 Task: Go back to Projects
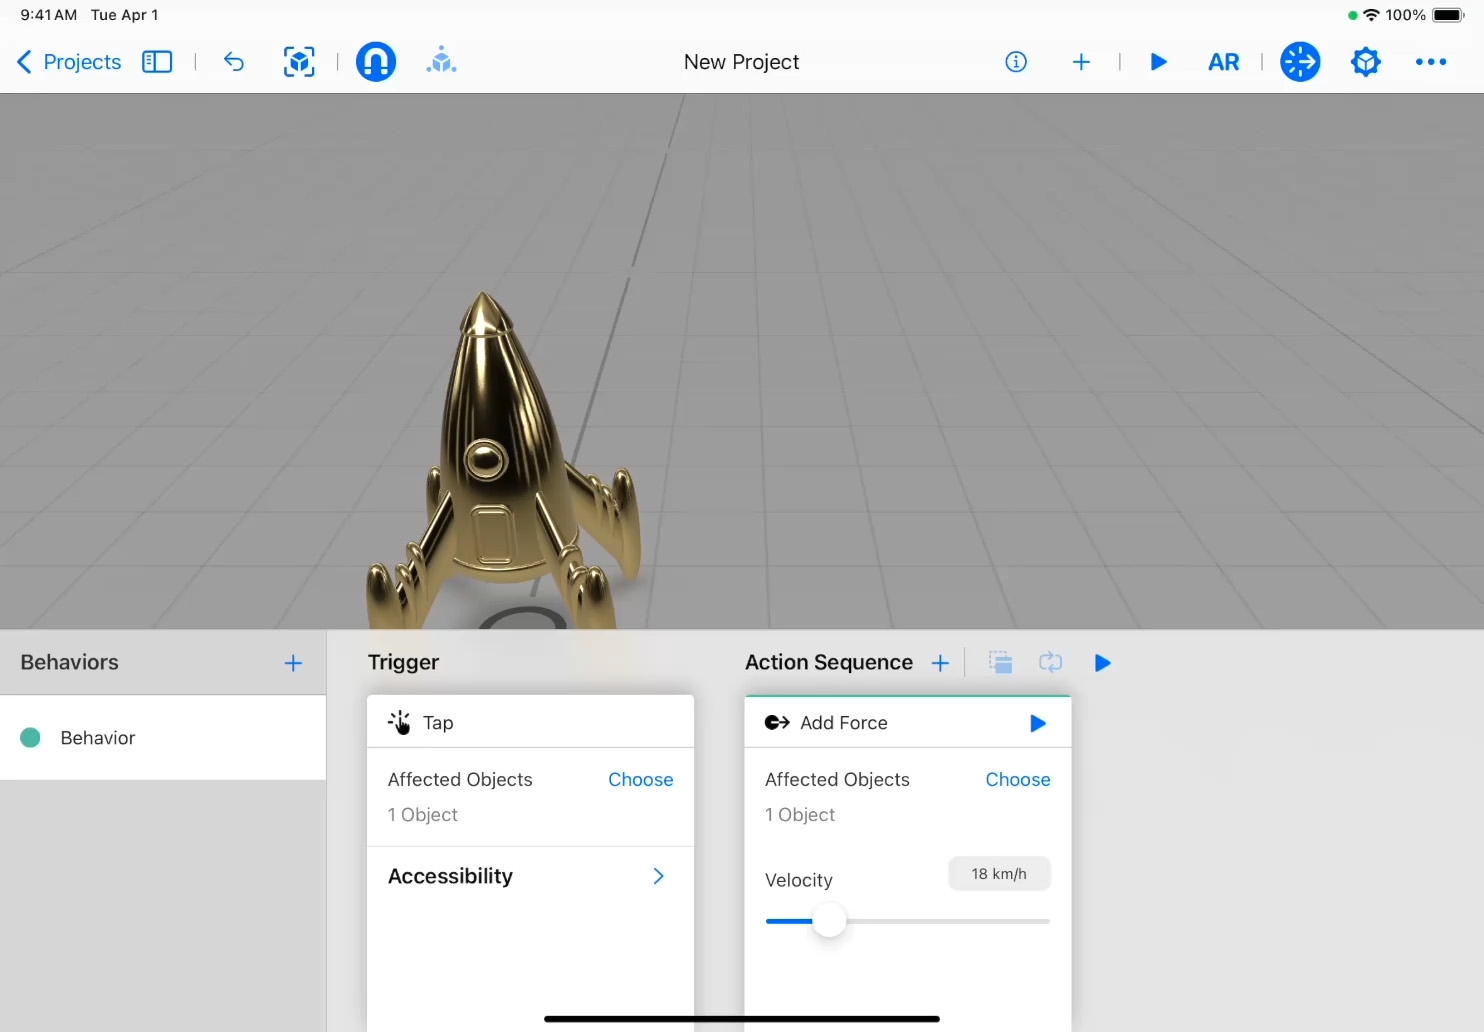pos(69,62)
